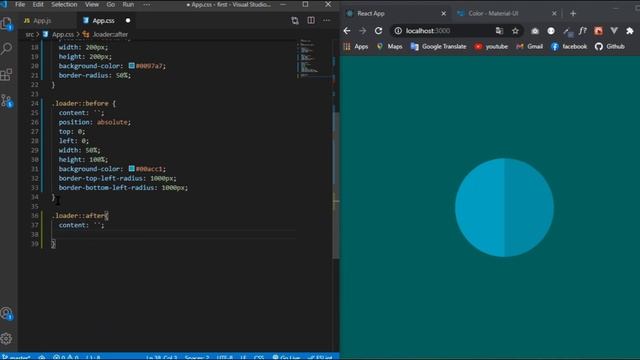Click the #00acc1 color swatch on line 31
Screen dimensions: 640x360
pos(132,168)
